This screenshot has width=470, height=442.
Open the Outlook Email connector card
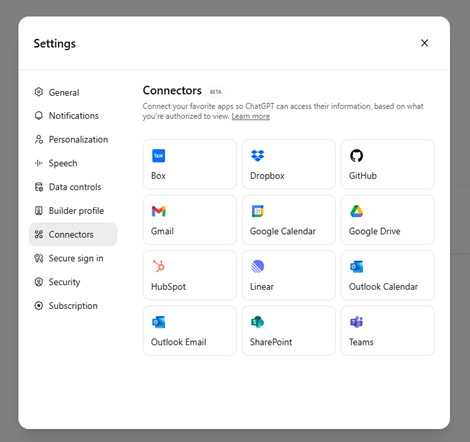click(x=190, y=331)
